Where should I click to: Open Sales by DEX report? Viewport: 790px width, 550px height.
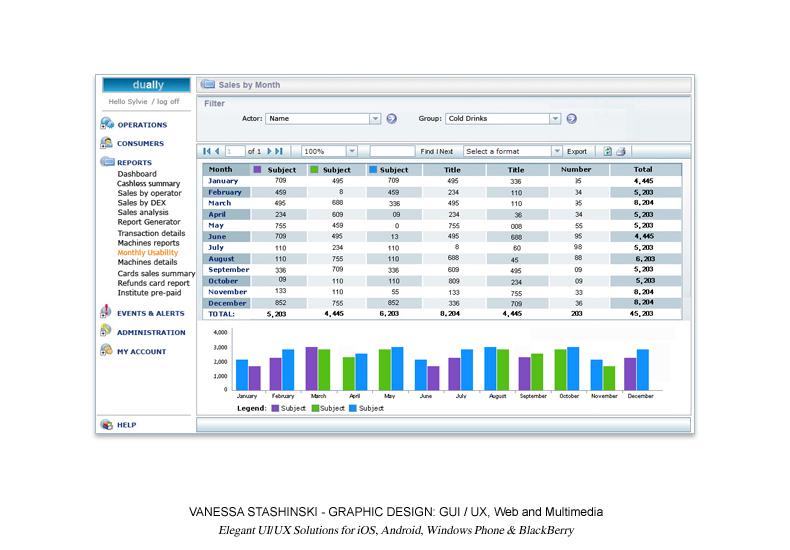coord(142,202)
